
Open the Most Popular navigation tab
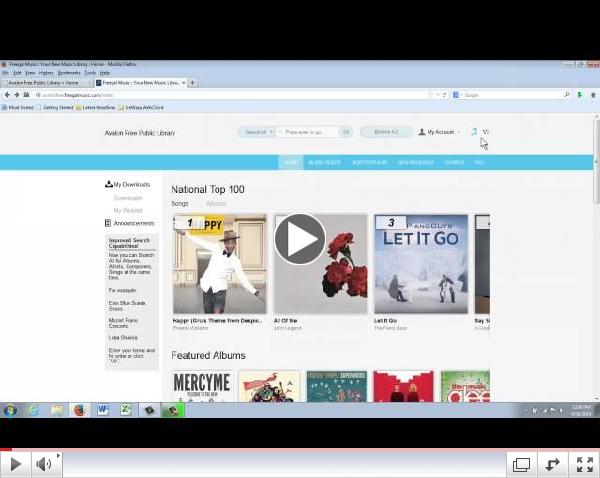point(369,162)
